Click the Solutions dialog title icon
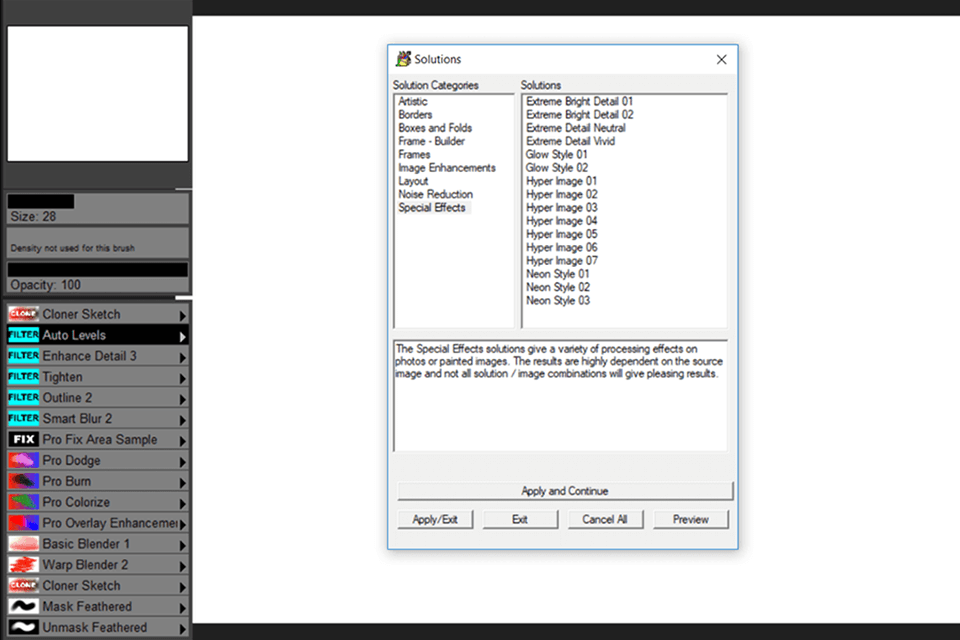The width and height of the screenshot is (960, 640). point(403,59)
